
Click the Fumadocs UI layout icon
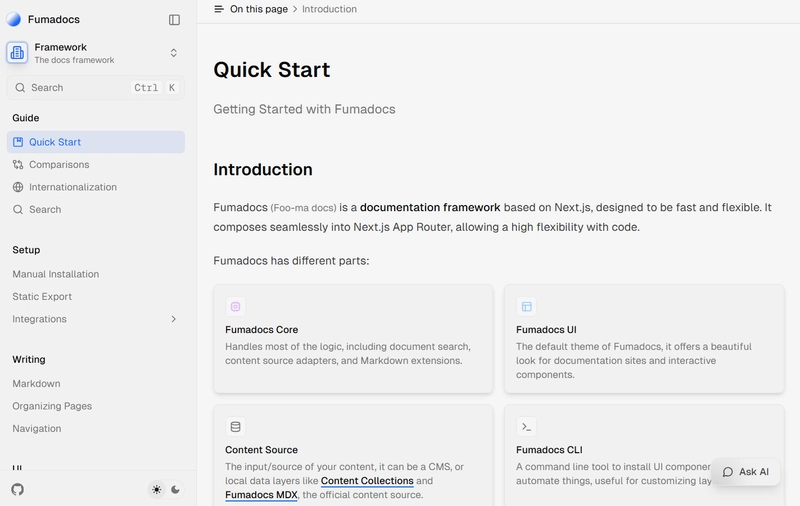pos(526,307)
